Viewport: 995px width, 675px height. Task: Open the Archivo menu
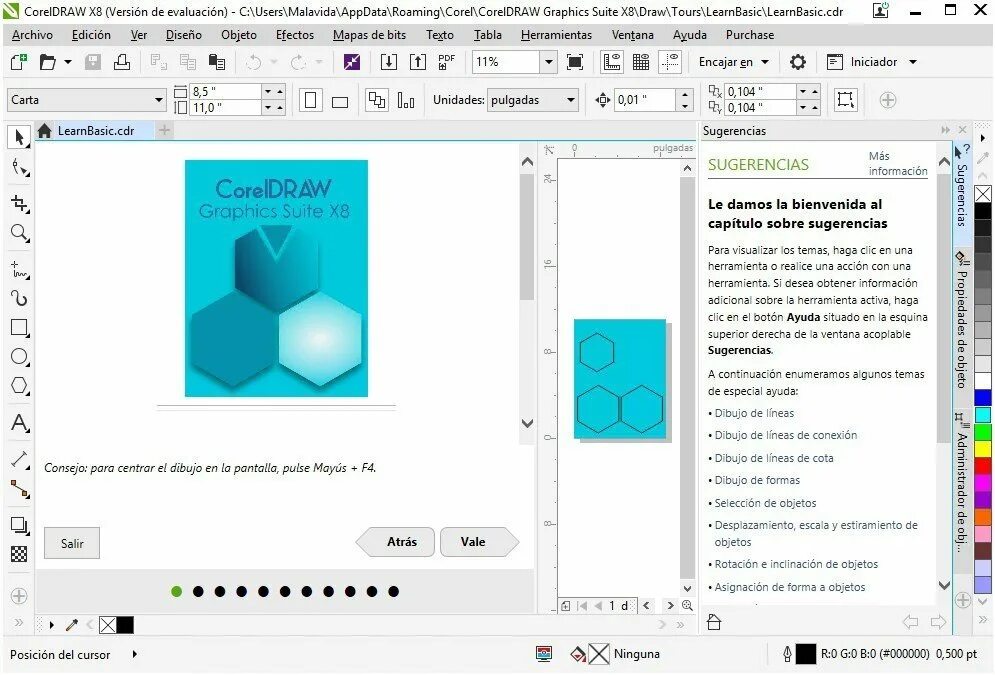[32, 35]
